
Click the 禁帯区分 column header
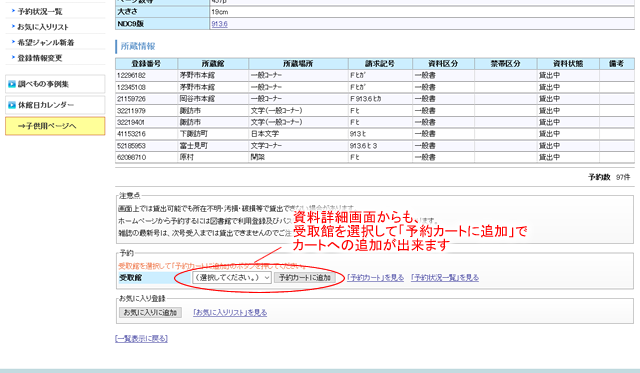pos(506,64)
